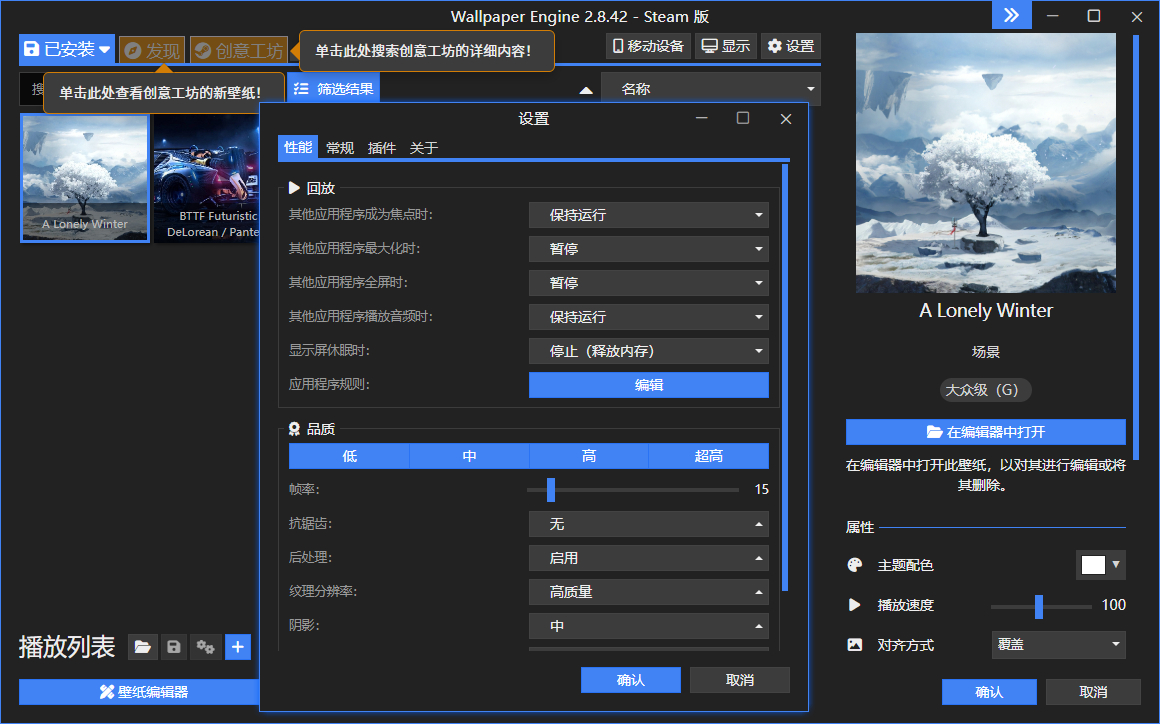Click the theme color palette icon

[x=854, y=565]
